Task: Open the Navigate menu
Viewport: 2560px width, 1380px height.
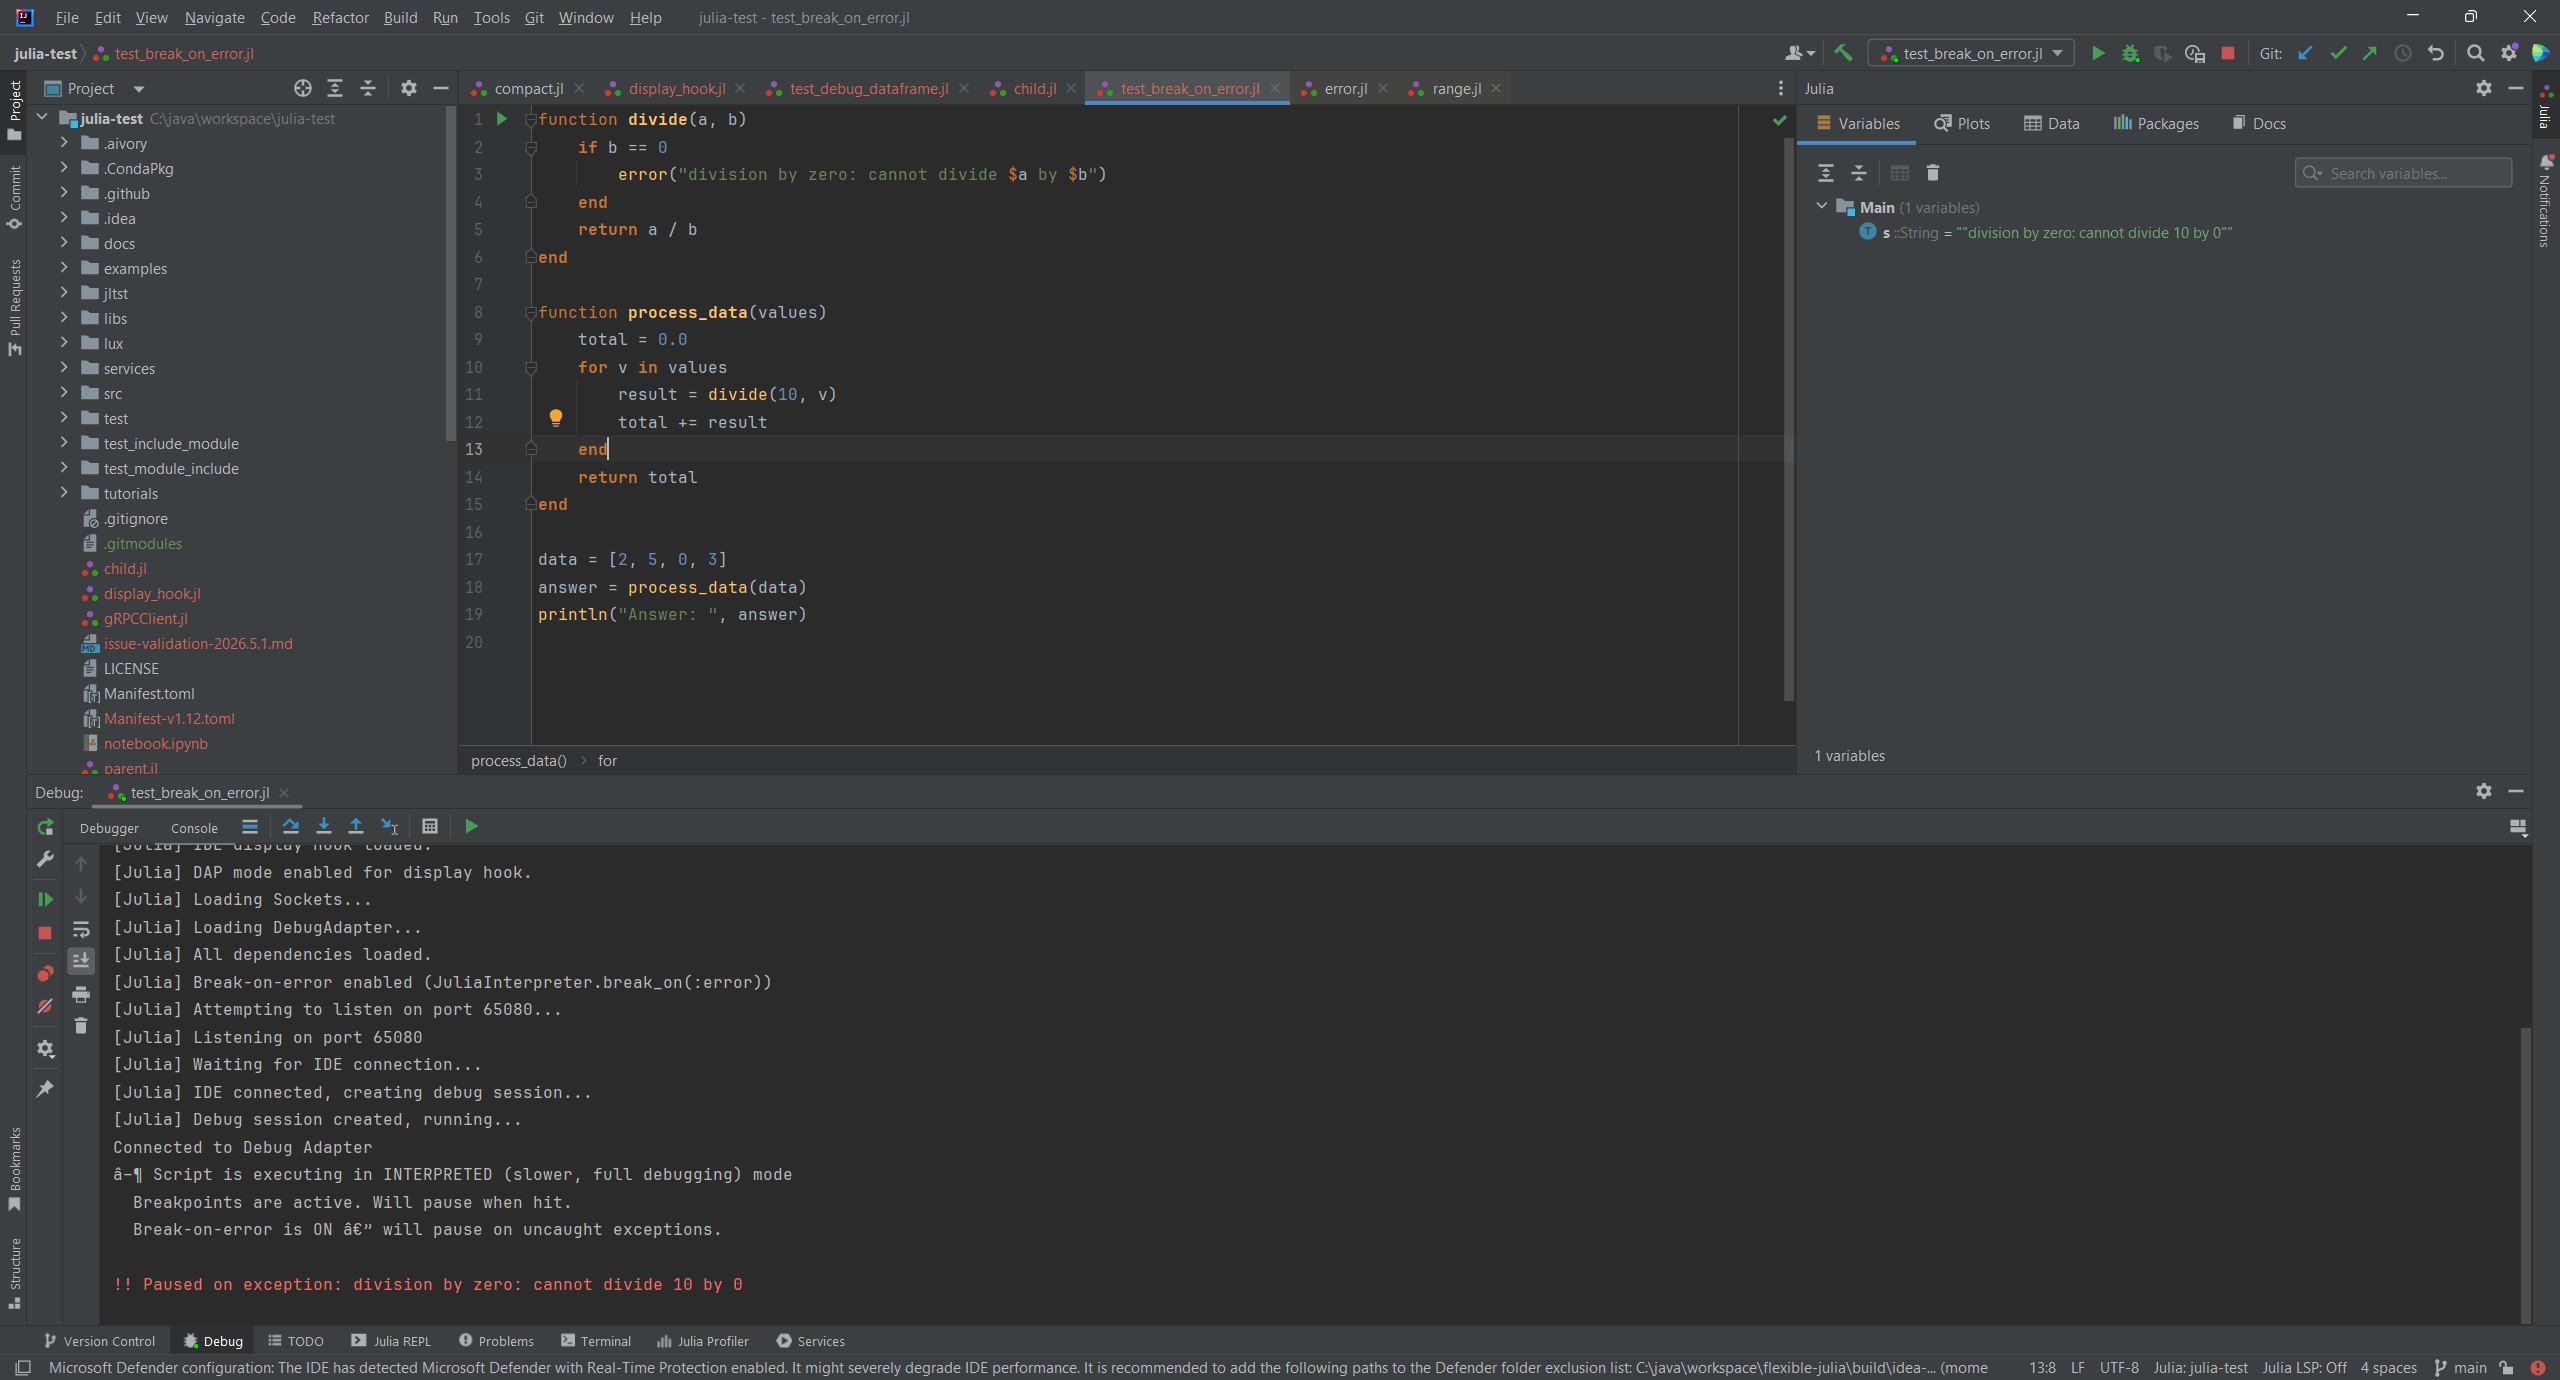Action: point(214,17)
